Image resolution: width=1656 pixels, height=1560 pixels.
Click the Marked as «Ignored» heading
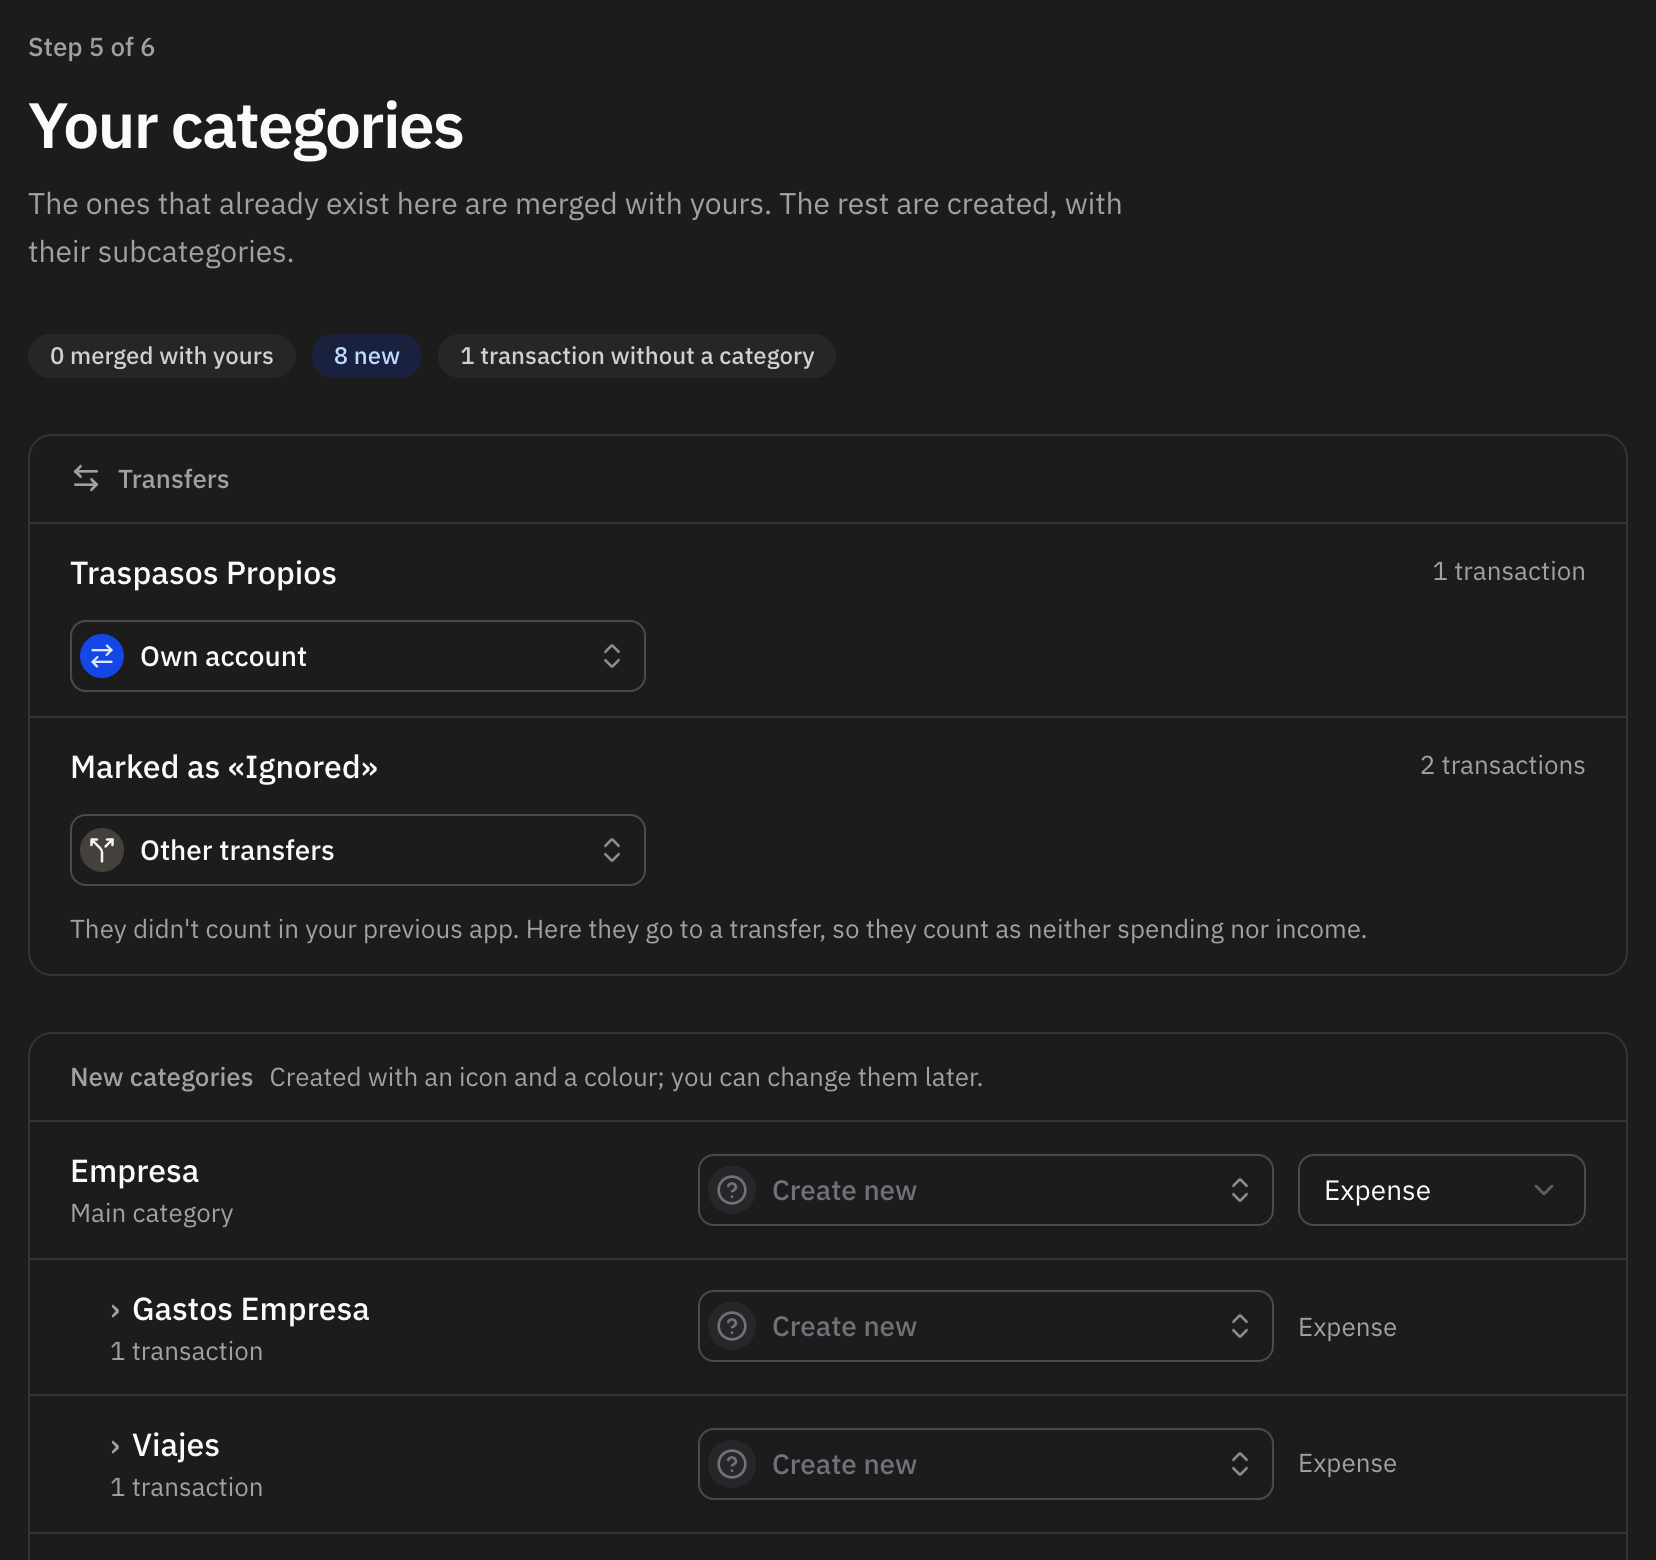tap(225, 767)
